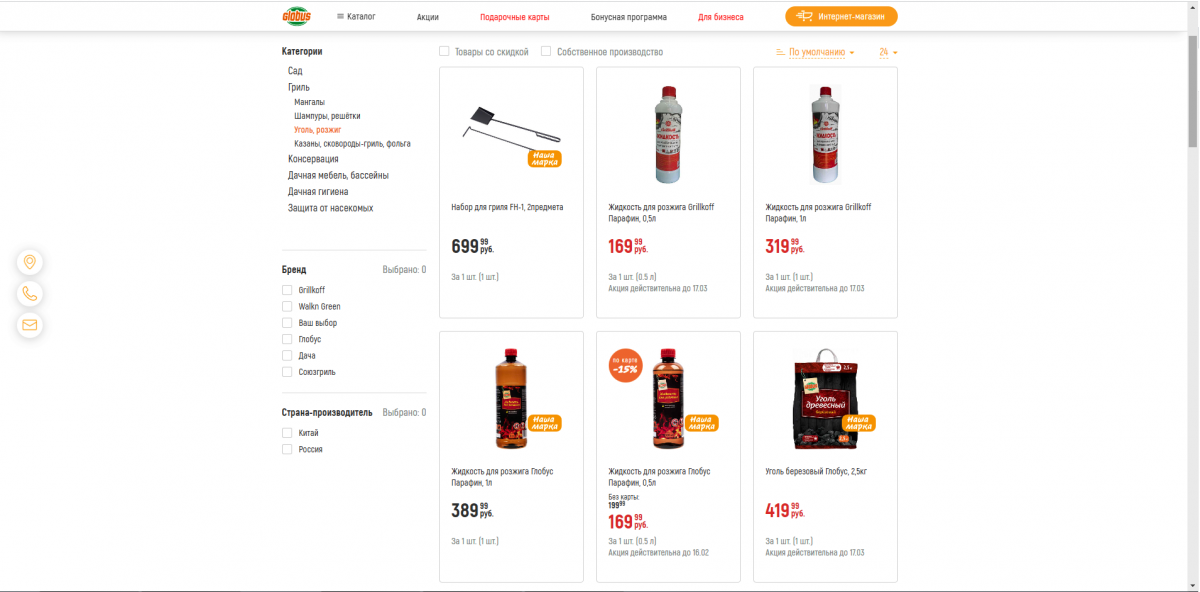This screenshot has height=592, width=1200.
Task: Open the Каталог hamburger menu icon
Action: click(x=340, y=16)
